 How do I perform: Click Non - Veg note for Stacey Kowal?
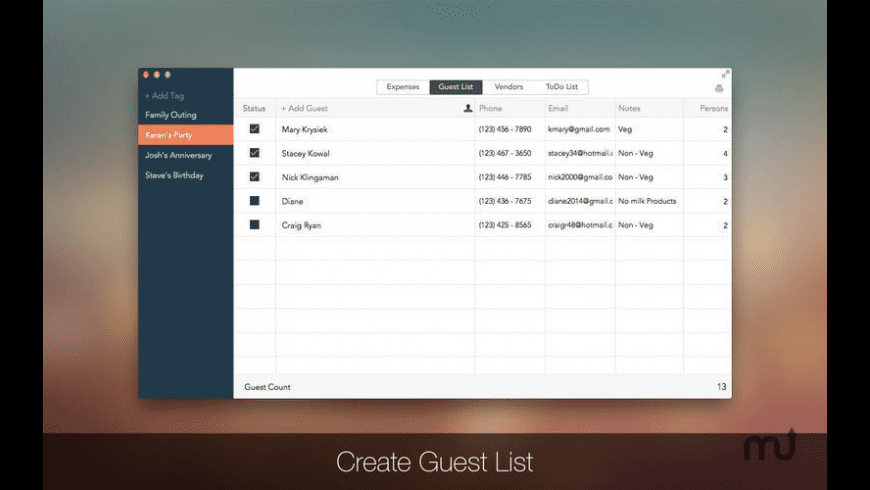pos(635,153)
